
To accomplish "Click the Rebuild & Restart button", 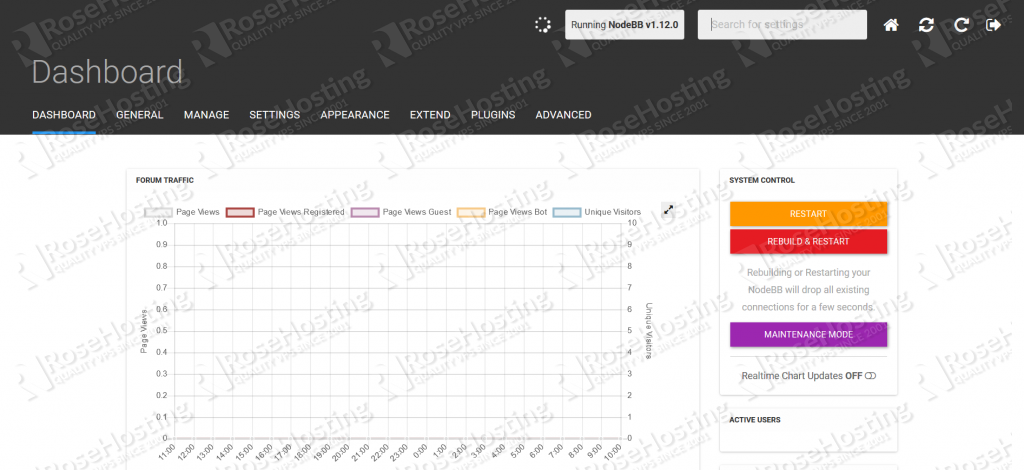I will [808, 242].
